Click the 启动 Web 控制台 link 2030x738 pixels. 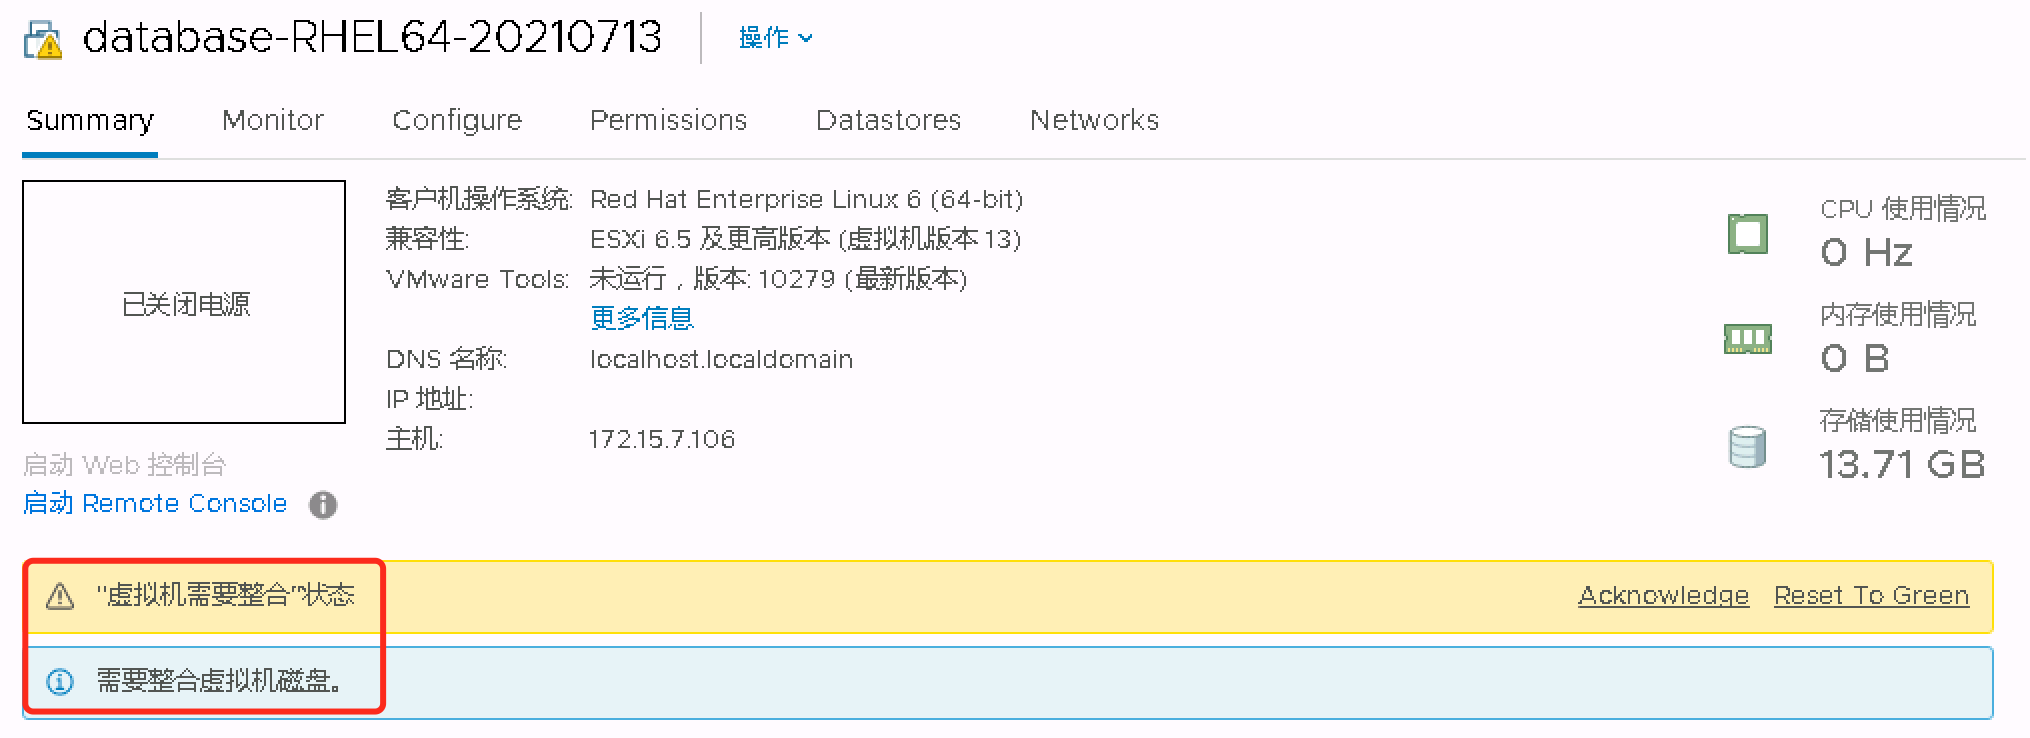click(125, 465)
